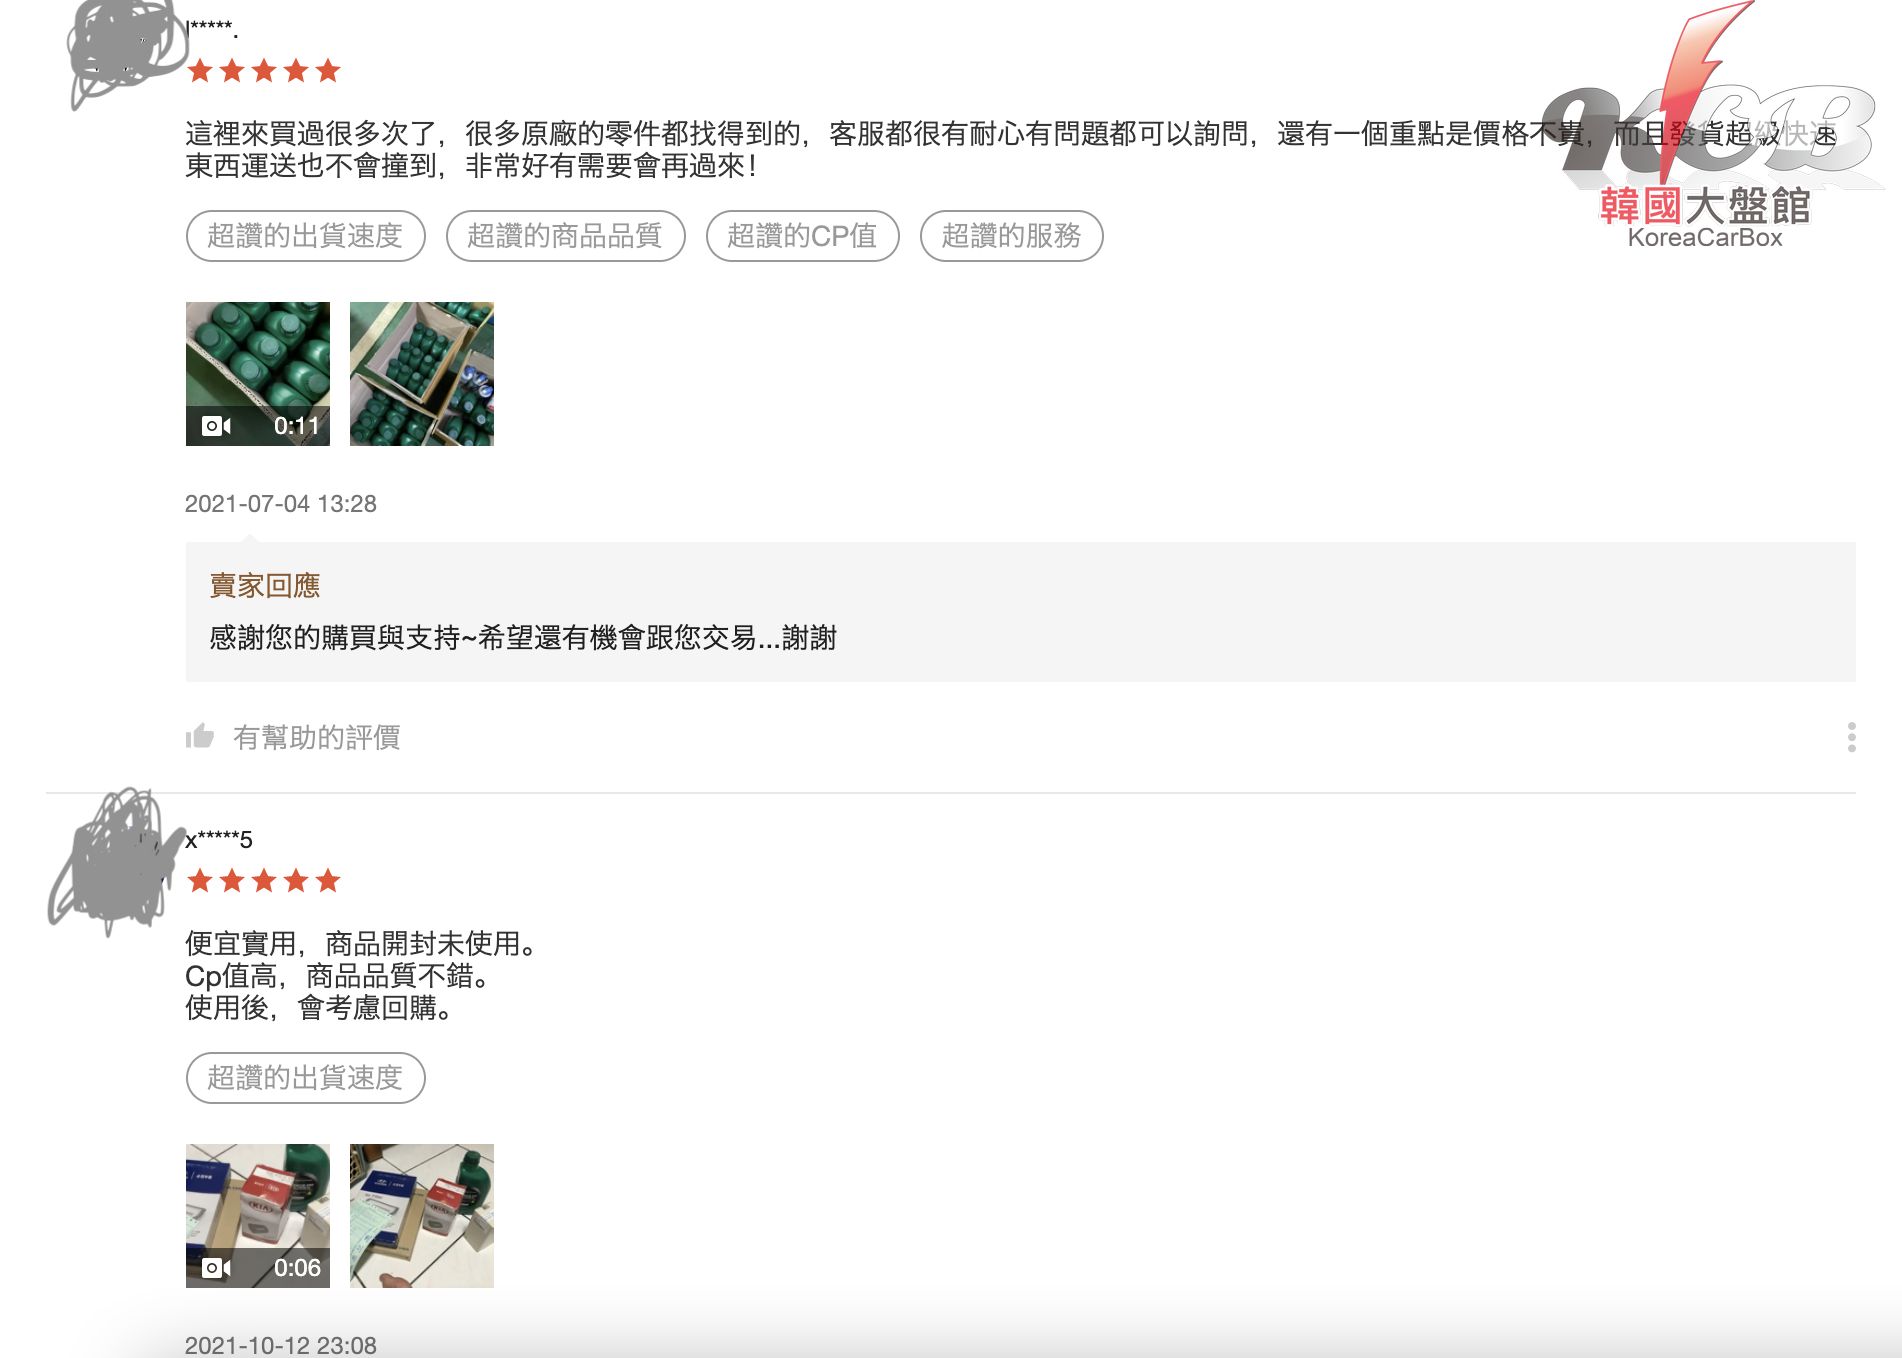Play the 0:11 green bottles video
The width and height of the screenshot is (1902, 1358).
pos(258,373)
